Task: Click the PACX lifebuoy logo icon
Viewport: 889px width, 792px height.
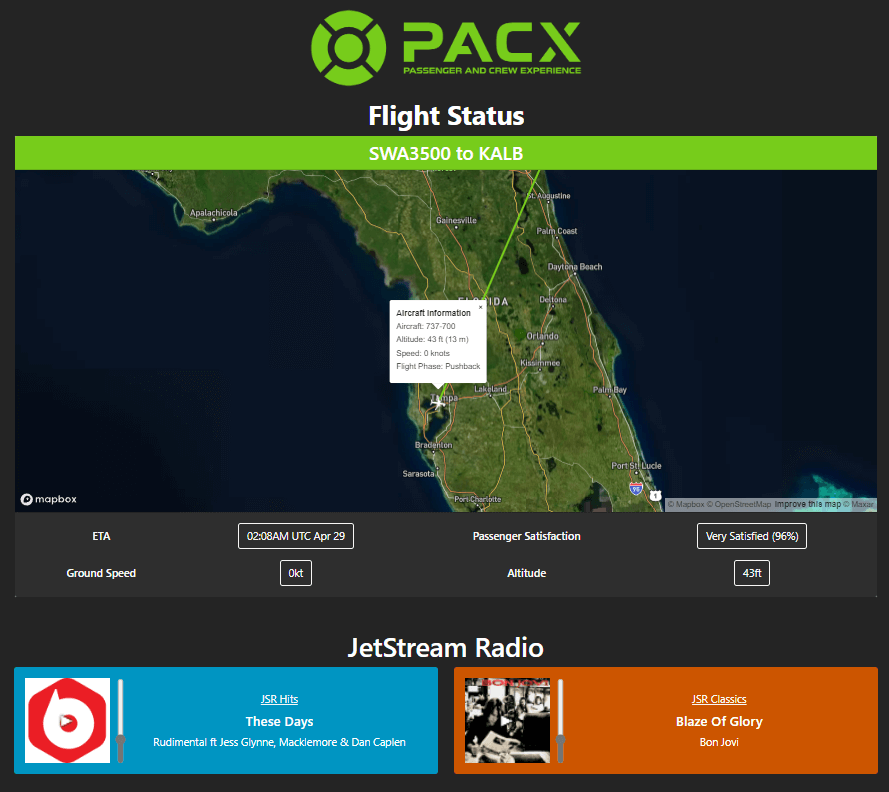Action: 348,48
